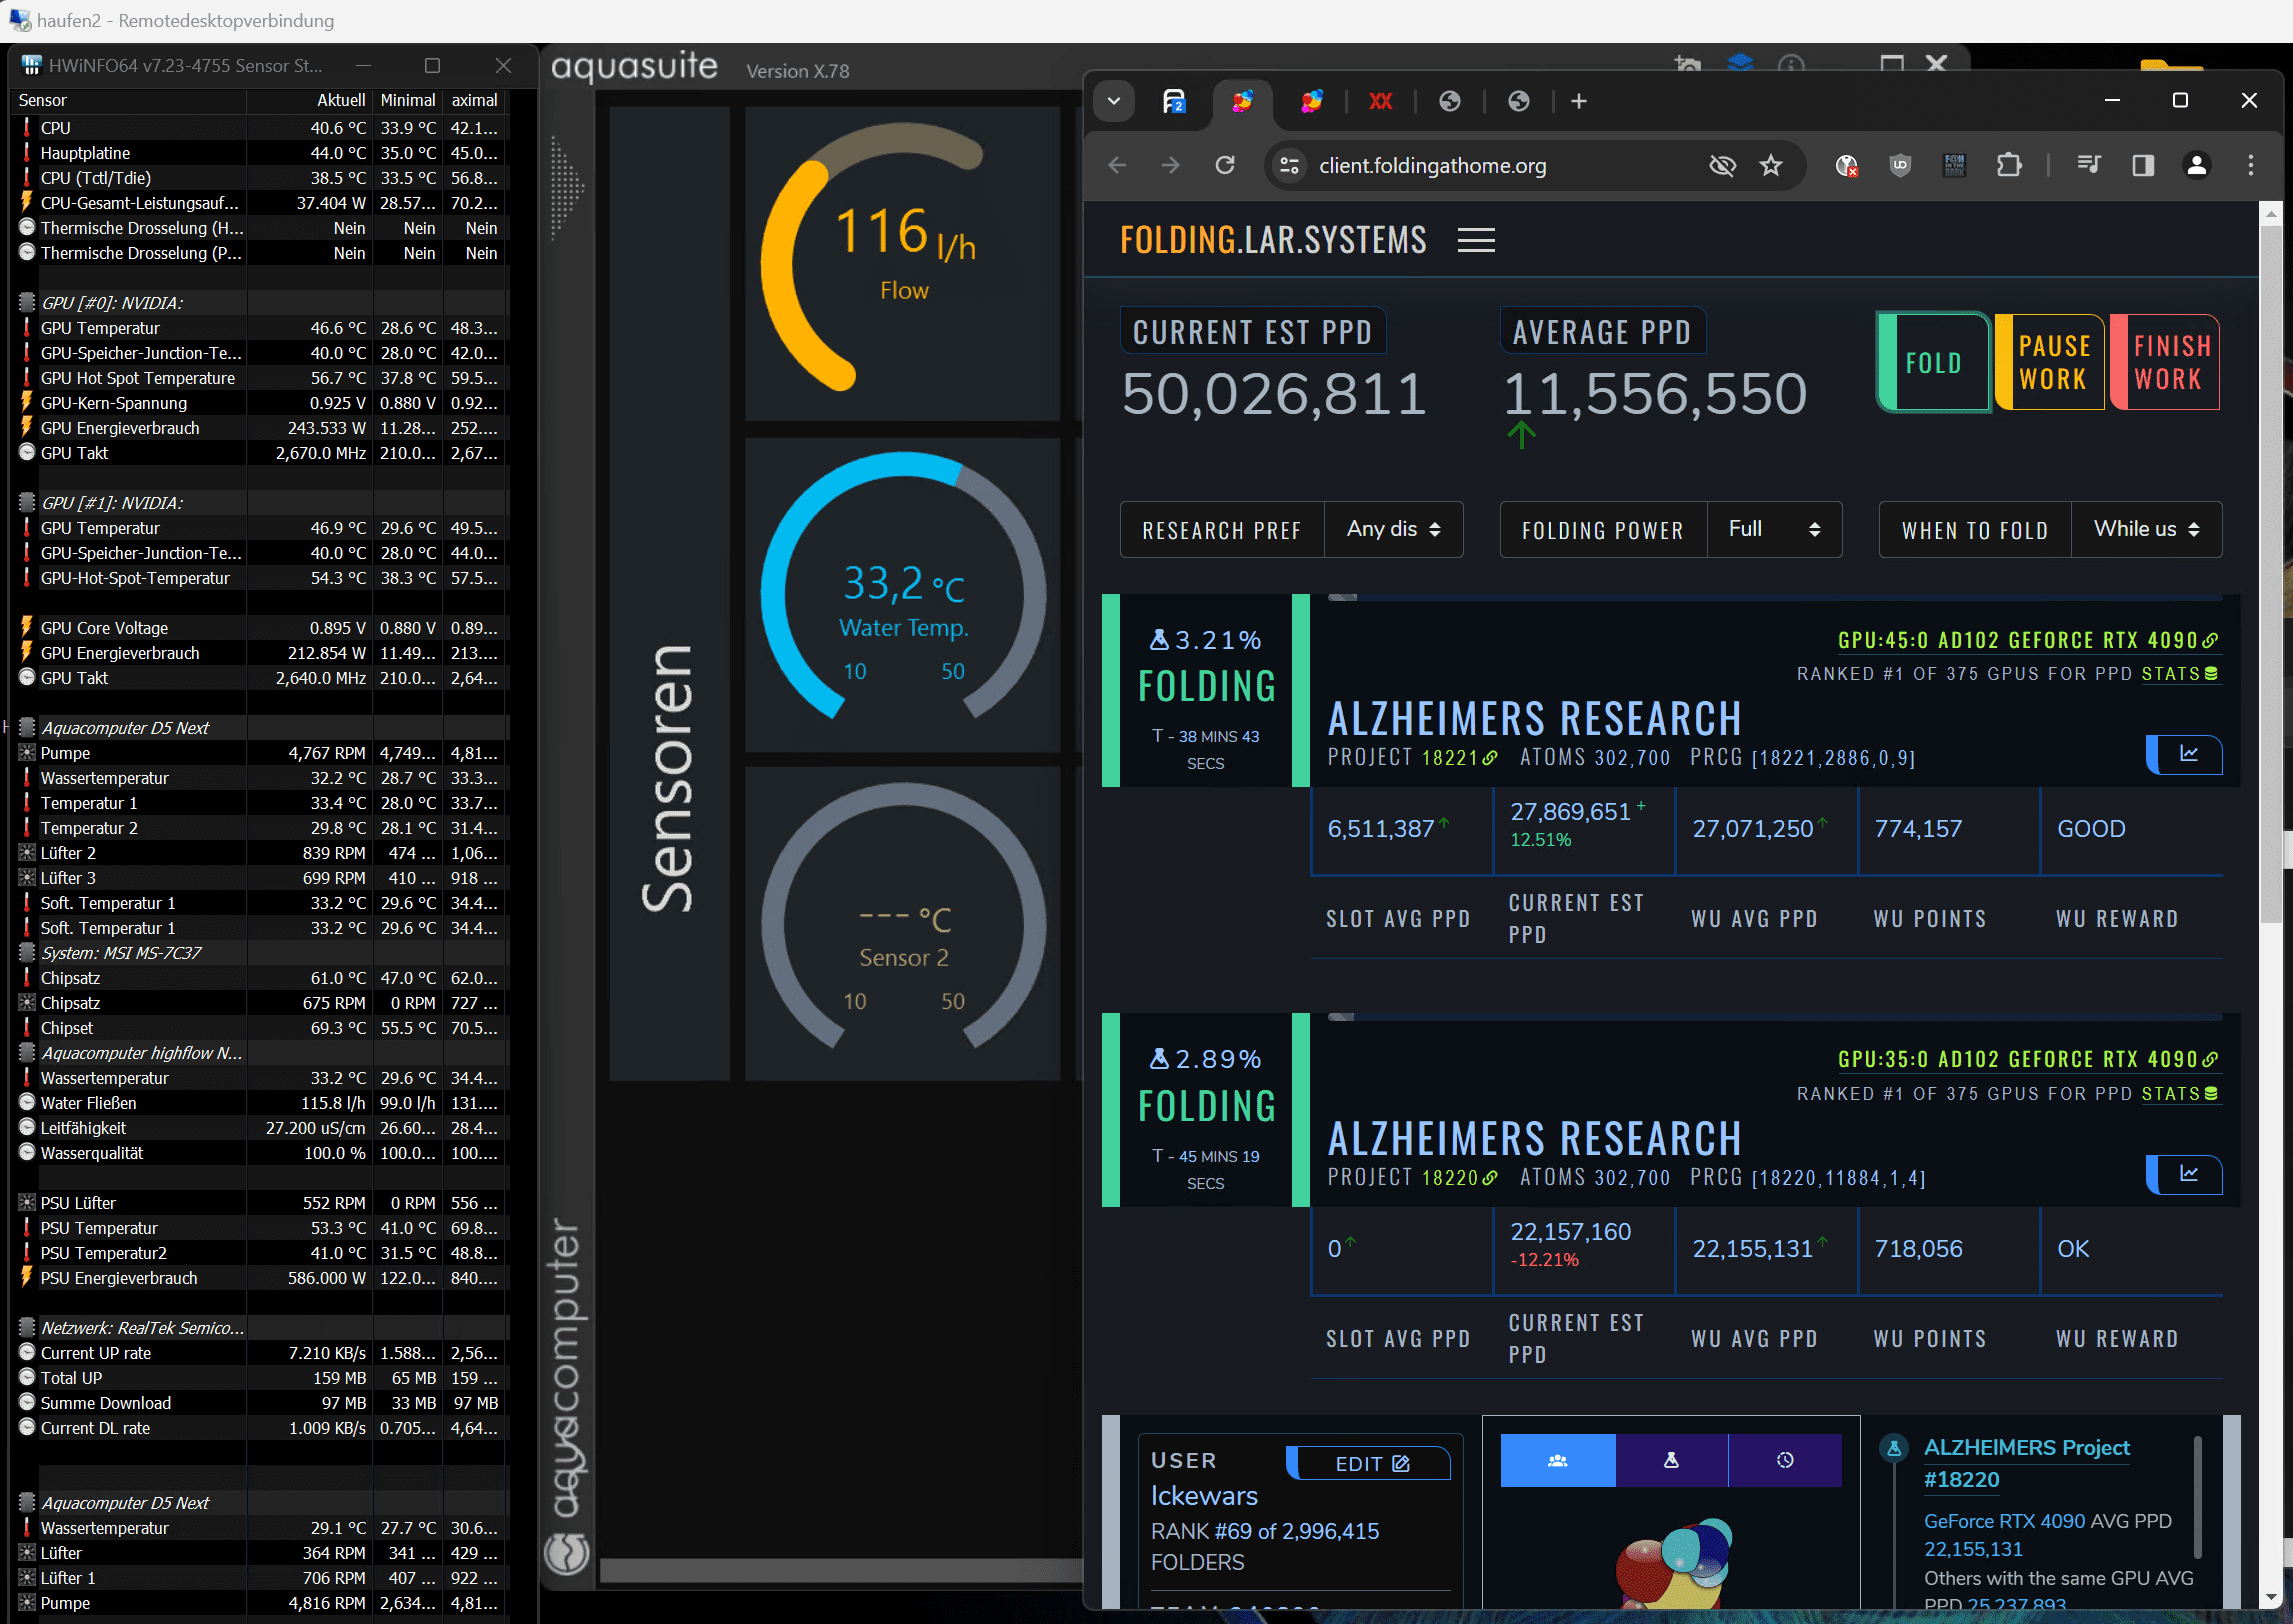Screen dimensions: 2293x1624
Task: Open the hamburger menu beside FOLDING.LAR.SYSTEMS
Action: tap(1476, 240)
